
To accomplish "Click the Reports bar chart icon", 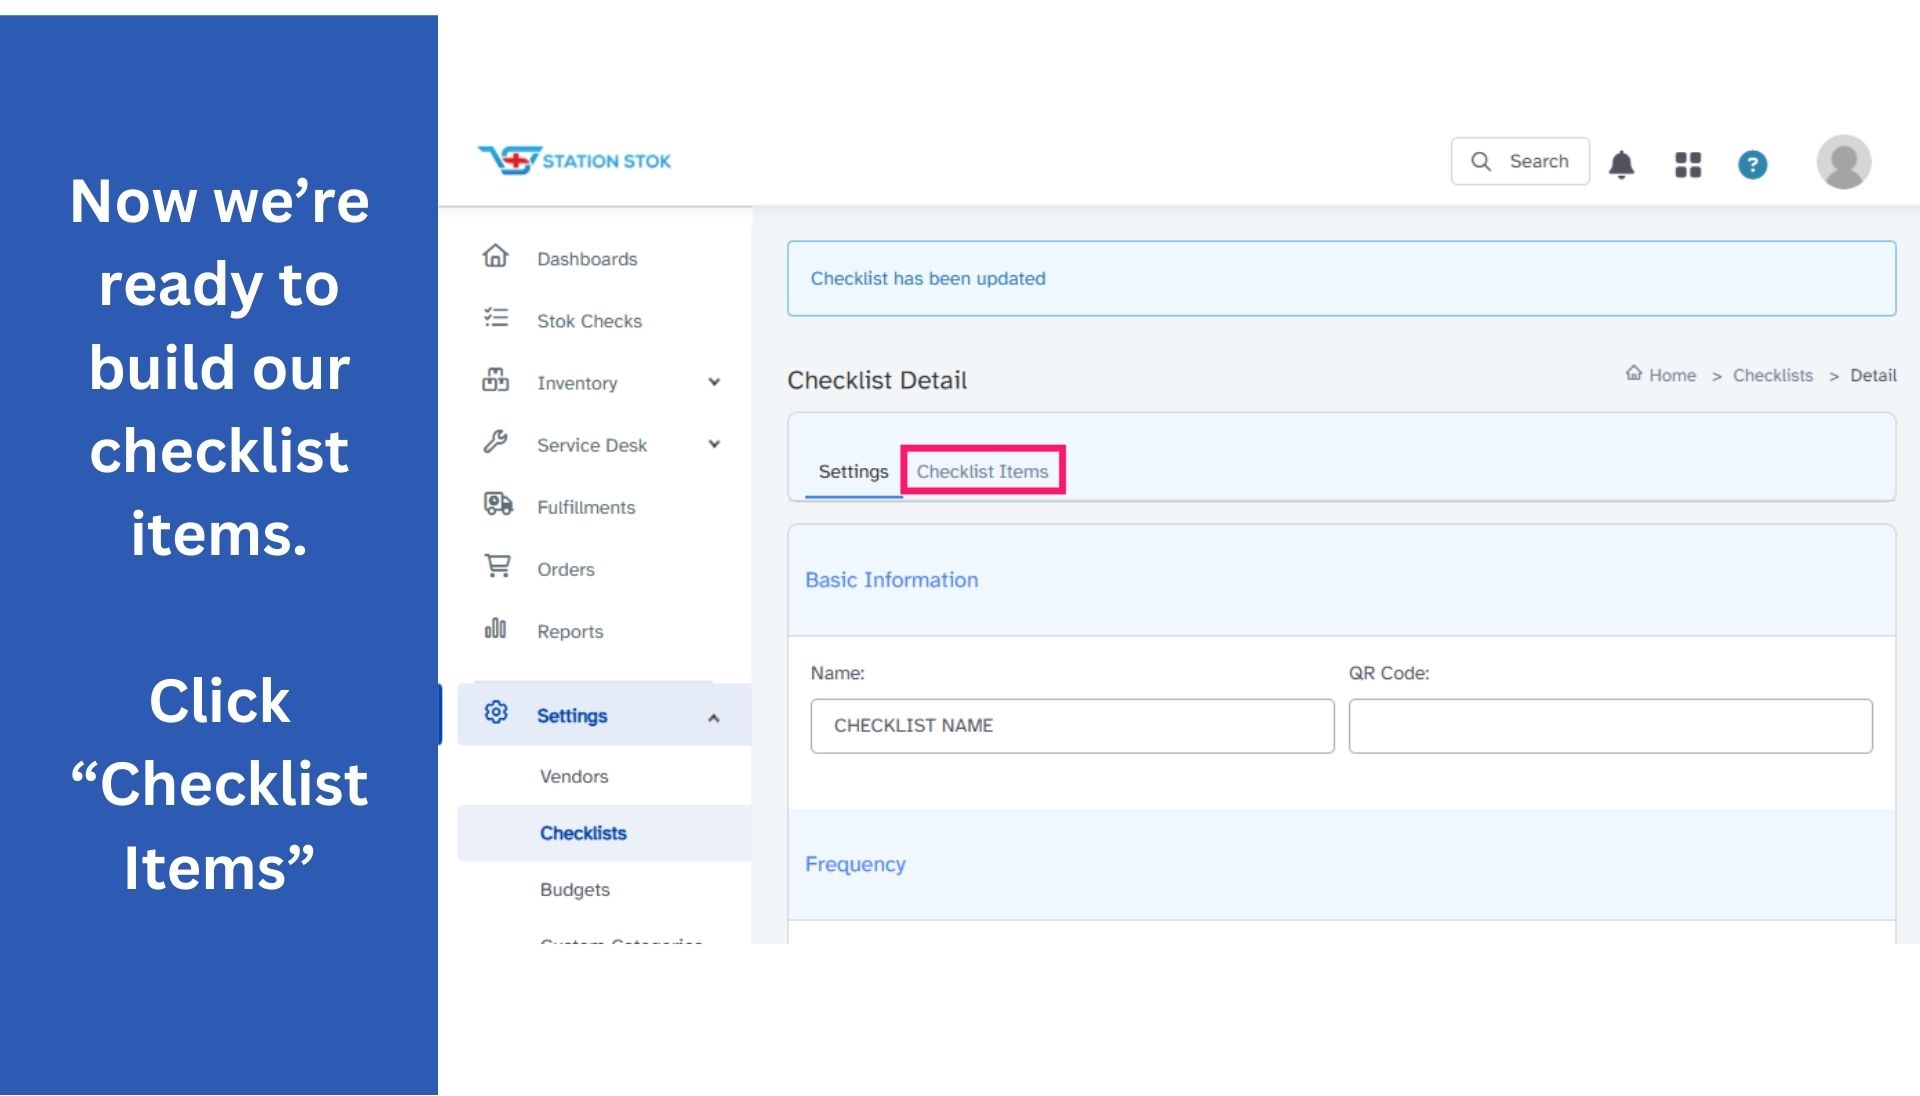I will tap(496, 629).
